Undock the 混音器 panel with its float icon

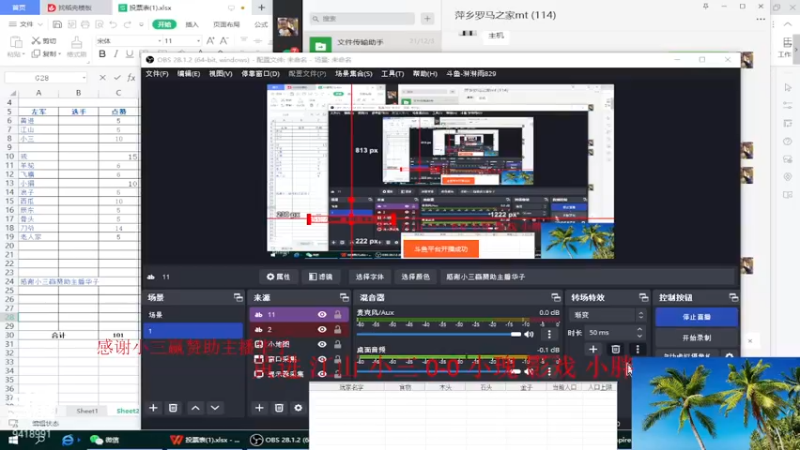coord(556,297)
